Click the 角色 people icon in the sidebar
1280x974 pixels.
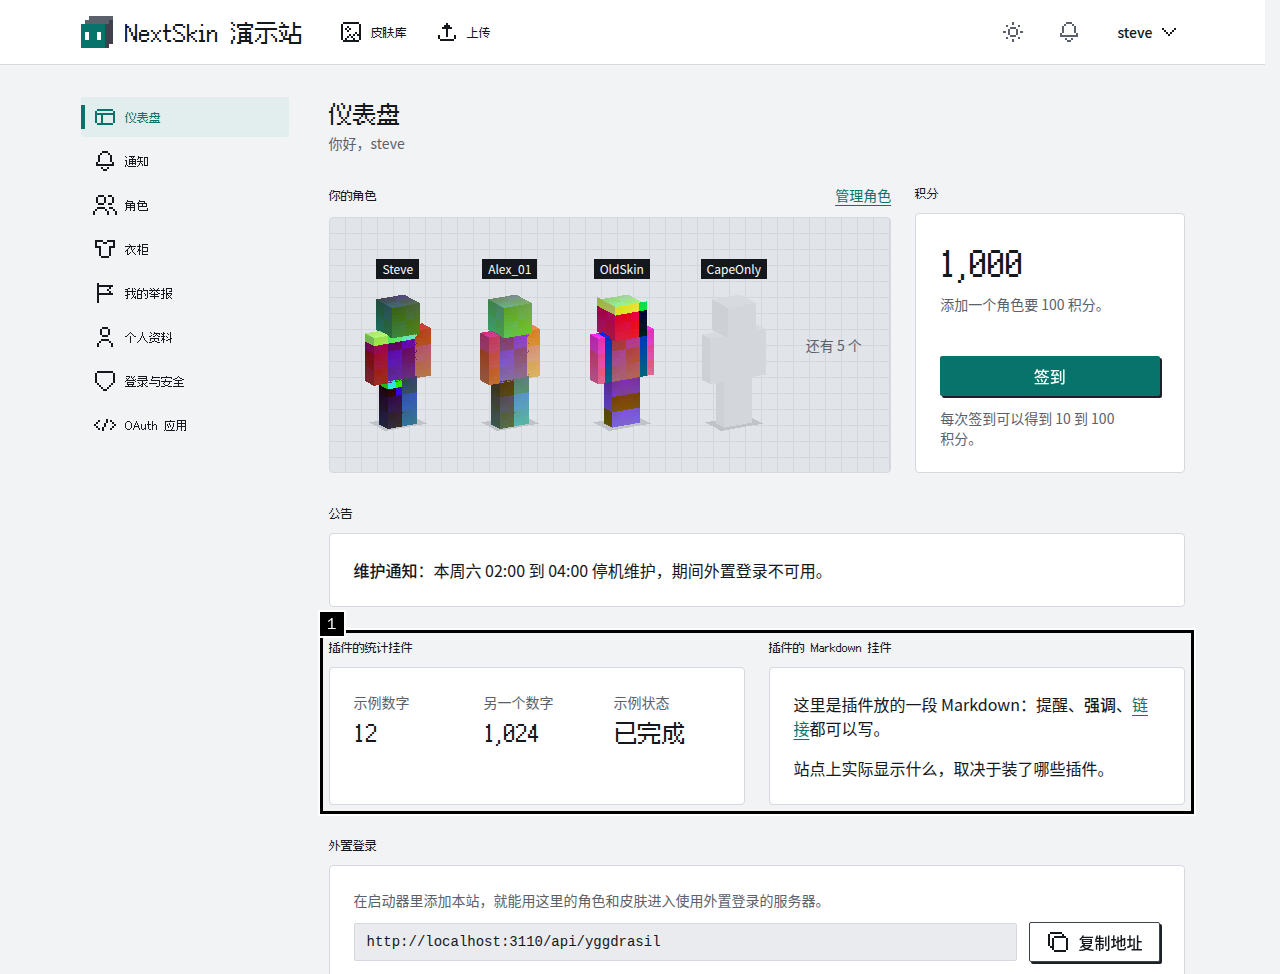point(105,205)
